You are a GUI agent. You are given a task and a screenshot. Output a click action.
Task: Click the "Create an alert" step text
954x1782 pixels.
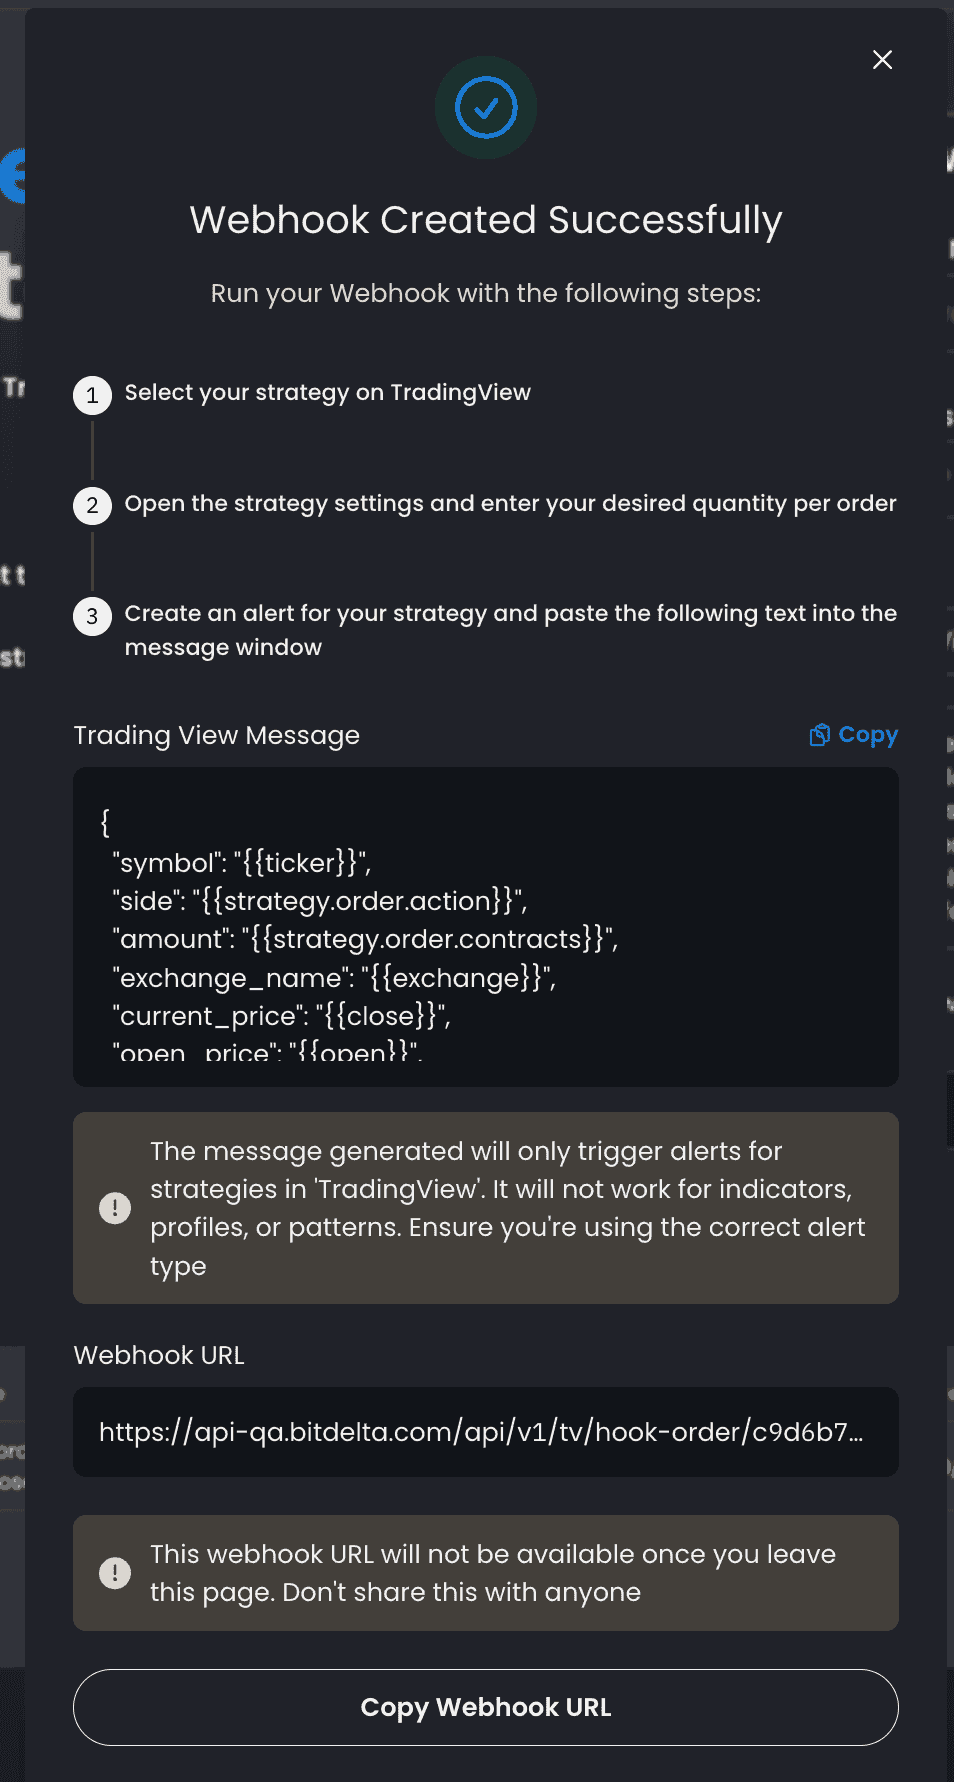(510, 630)
